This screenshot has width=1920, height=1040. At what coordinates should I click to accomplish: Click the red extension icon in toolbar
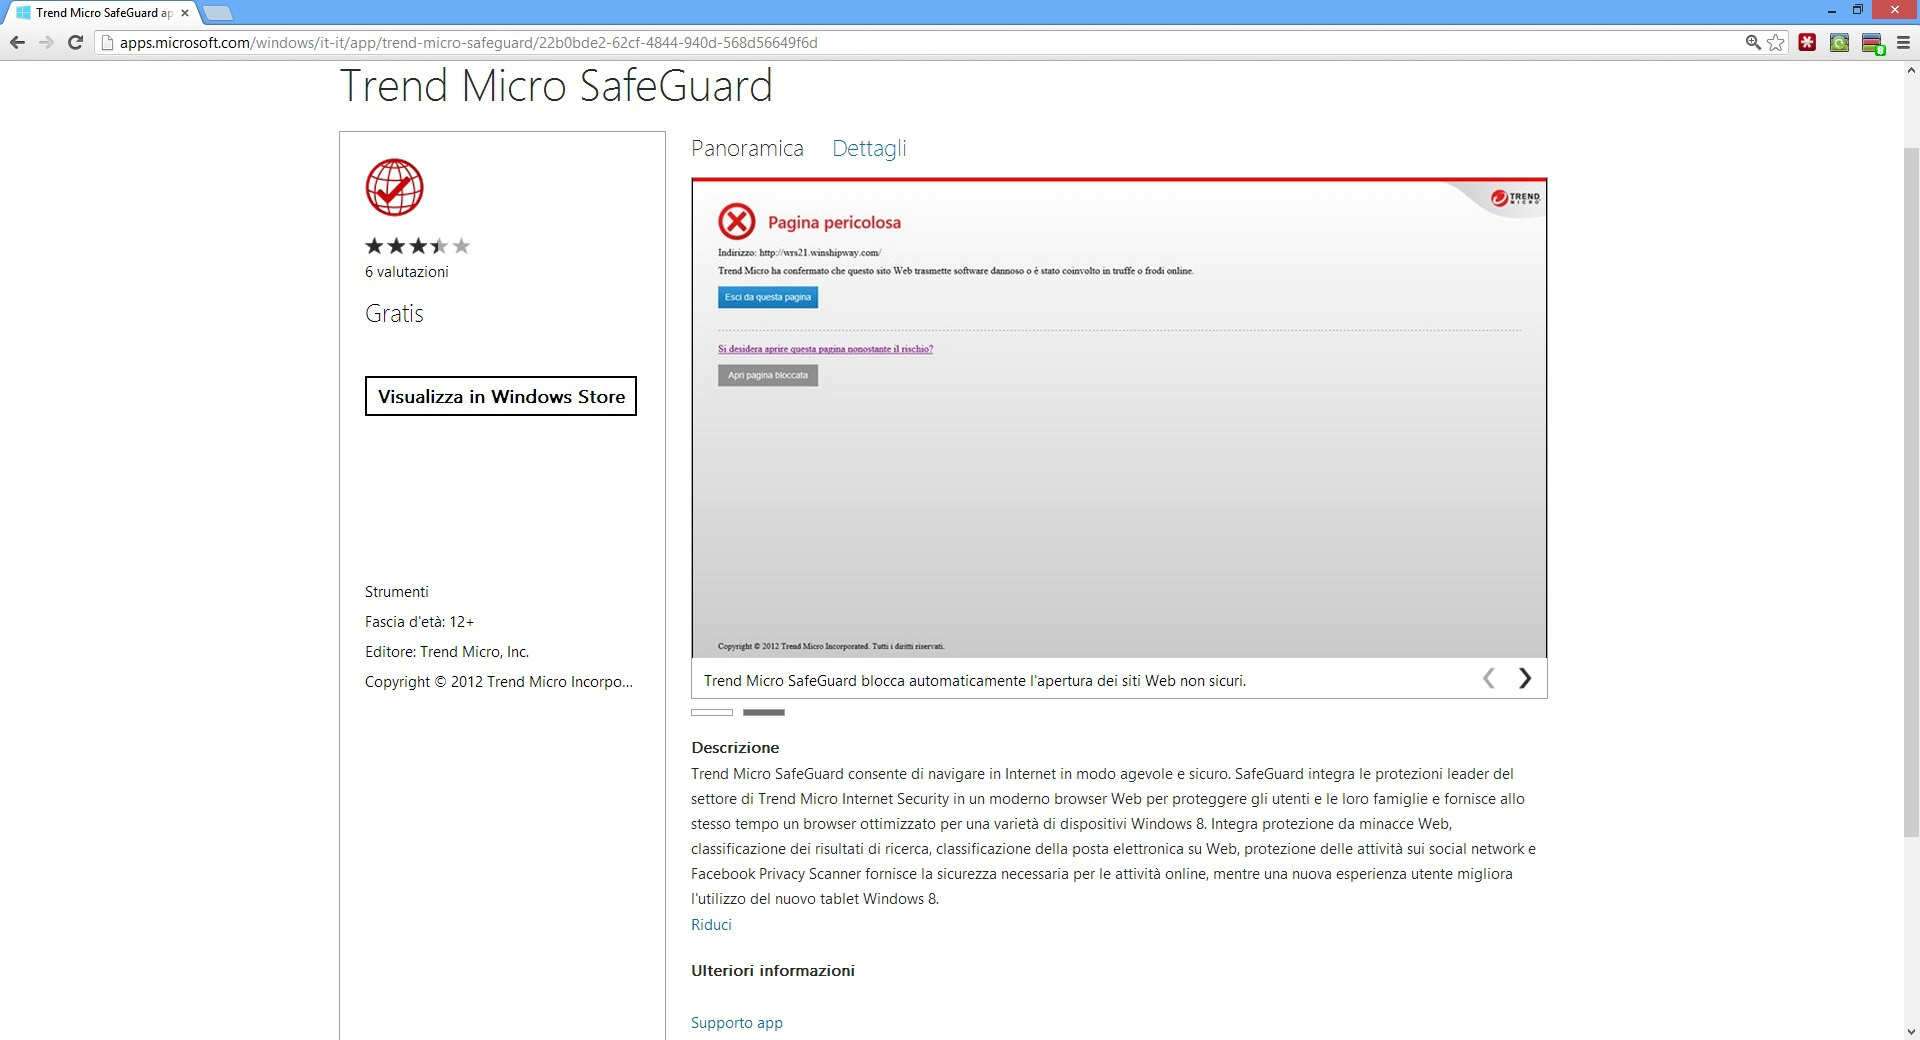coord(1807,43)
